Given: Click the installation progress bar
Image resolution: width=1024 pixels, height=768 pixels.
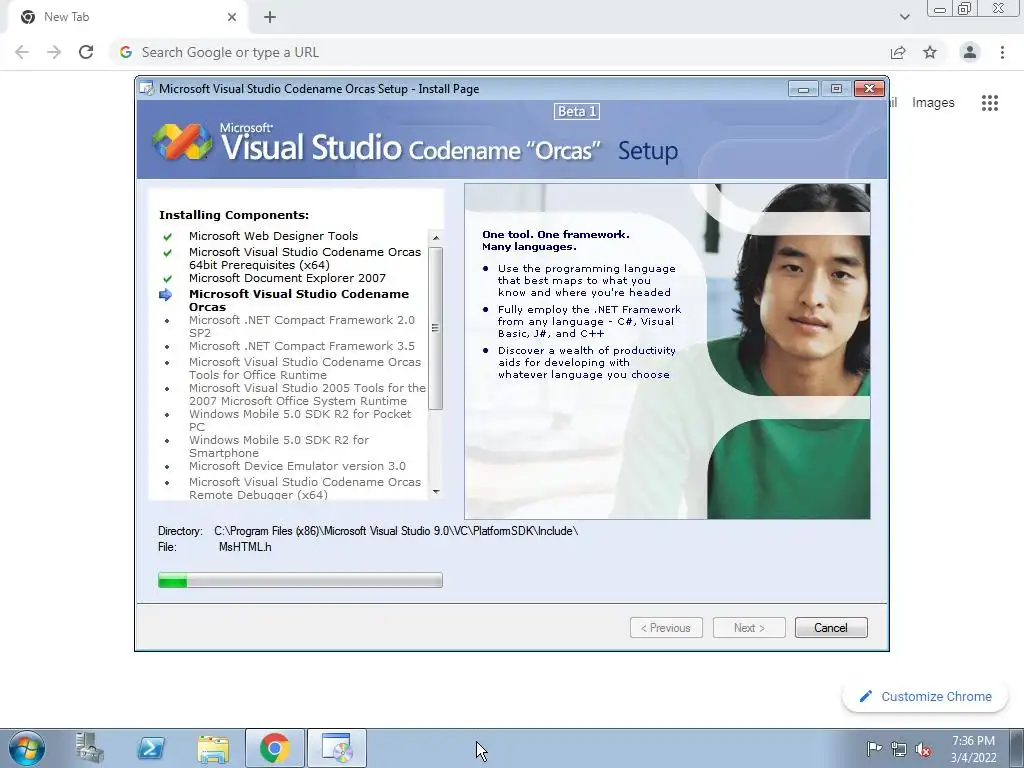Looking at the screenshot, I should (300, 580).
